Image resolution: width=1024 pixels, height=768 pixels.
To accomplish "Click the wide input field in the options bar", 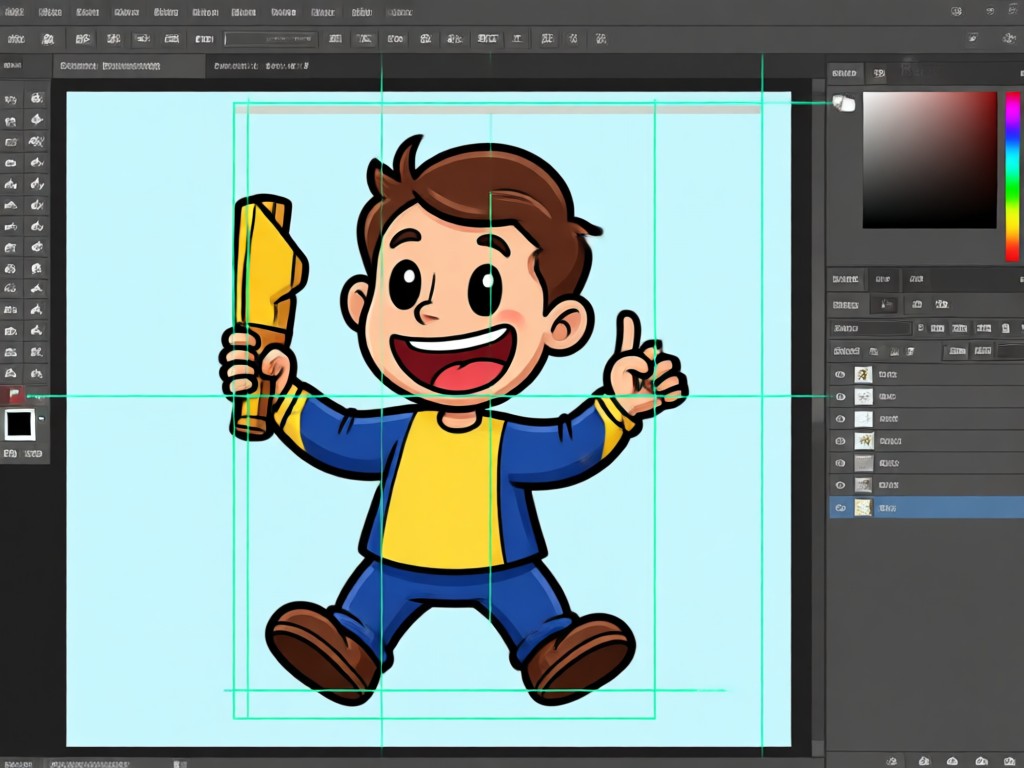I will 270,39.
